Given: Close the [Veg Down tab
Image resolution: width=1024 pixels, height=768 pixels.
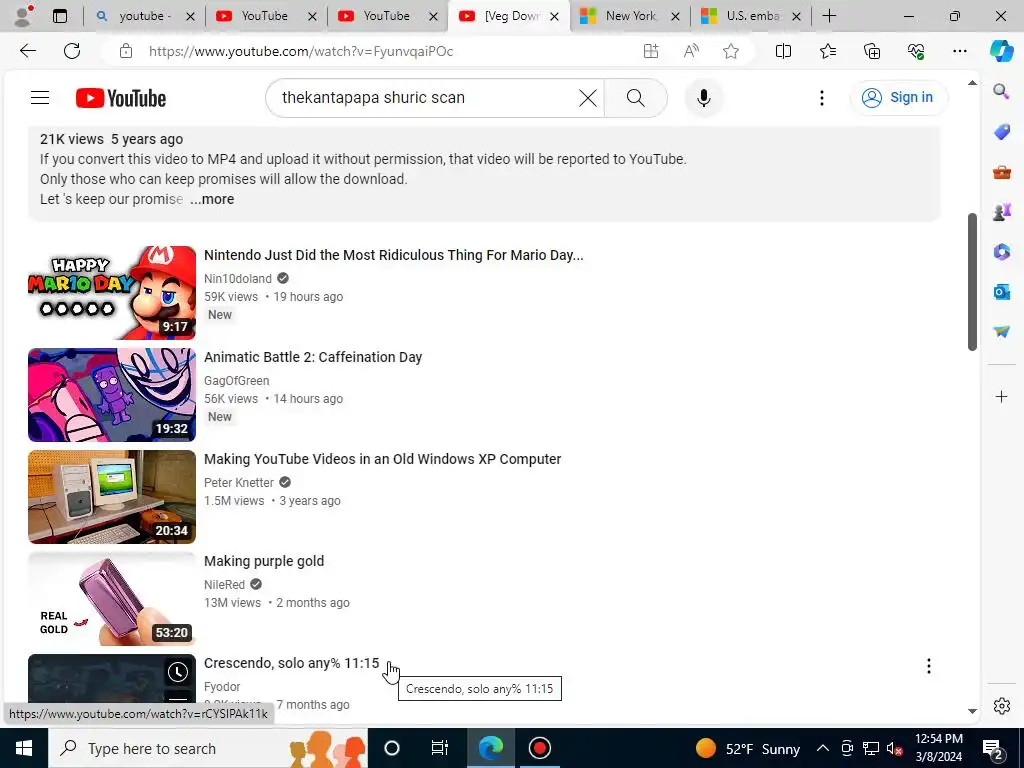Looking at the screenshot, I should 554,16.
